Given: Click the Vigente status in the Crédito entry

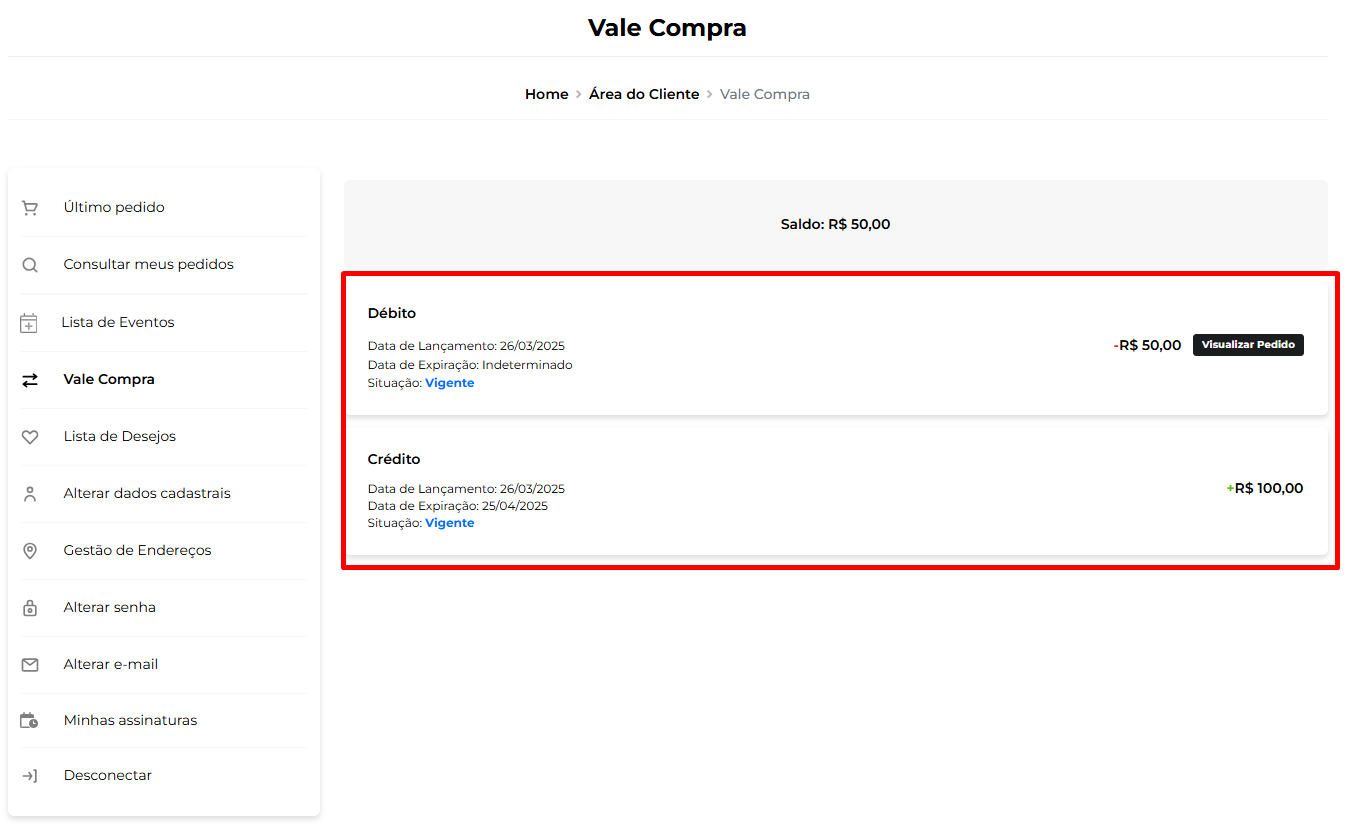Looking at the screenshot, I should pyautogui.click(x=450, y=523).
